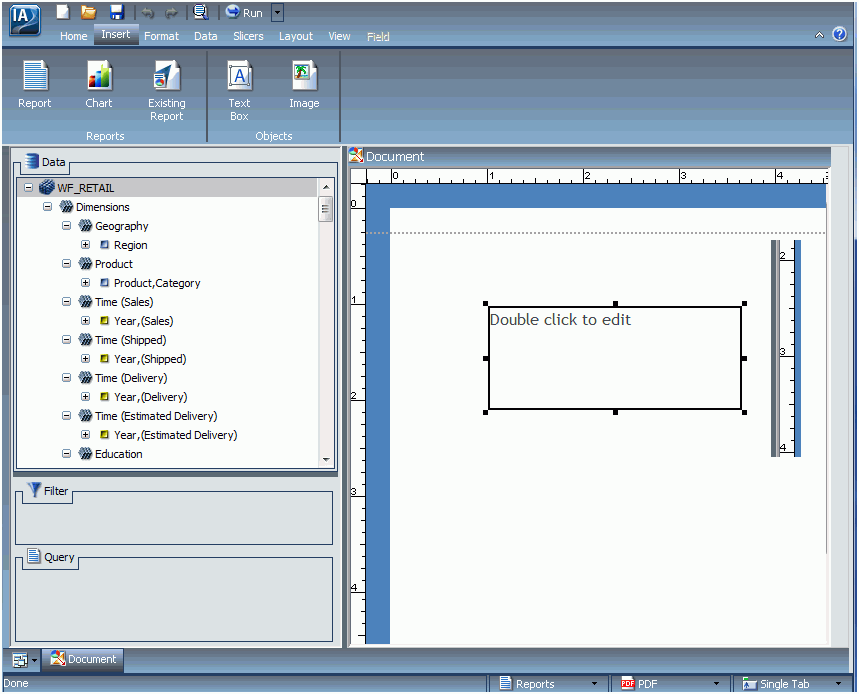The image size is (859, 694).
Task: Run the document
Action: coord(244,12)
